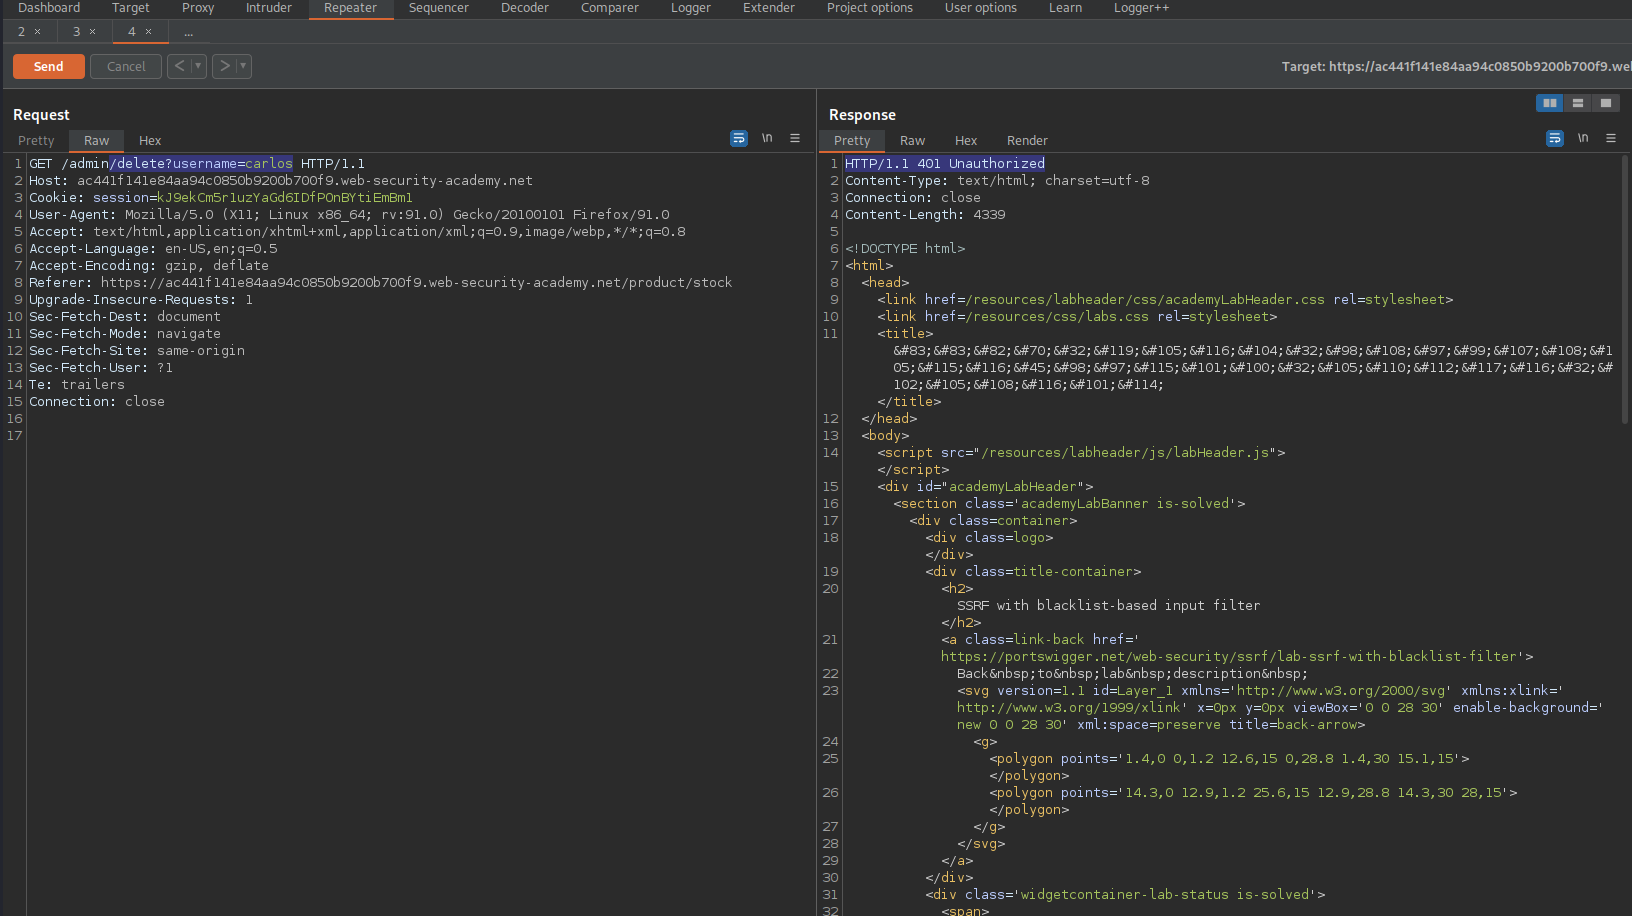Show non-printable characters in the Response viewer
This screenshot has width=1632, height=916.
pyautogui.click(x=1583, y=139)
